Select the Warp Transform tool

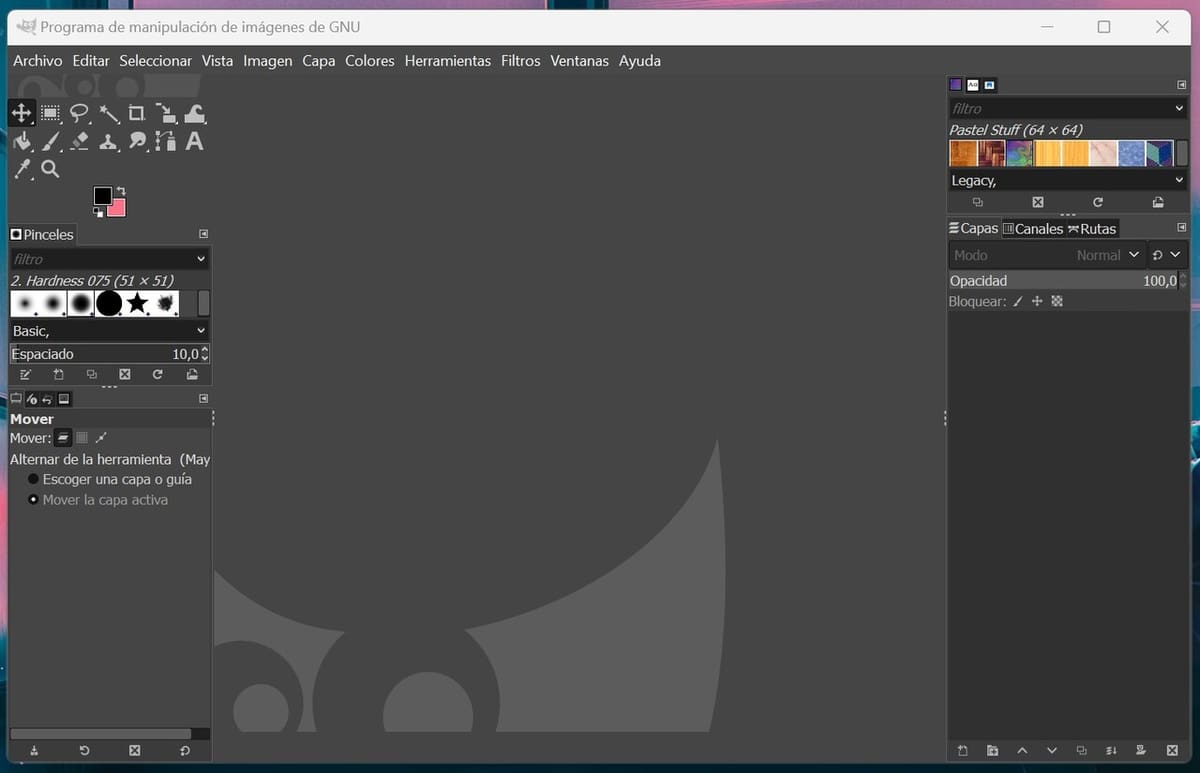(x=195, y=113)
